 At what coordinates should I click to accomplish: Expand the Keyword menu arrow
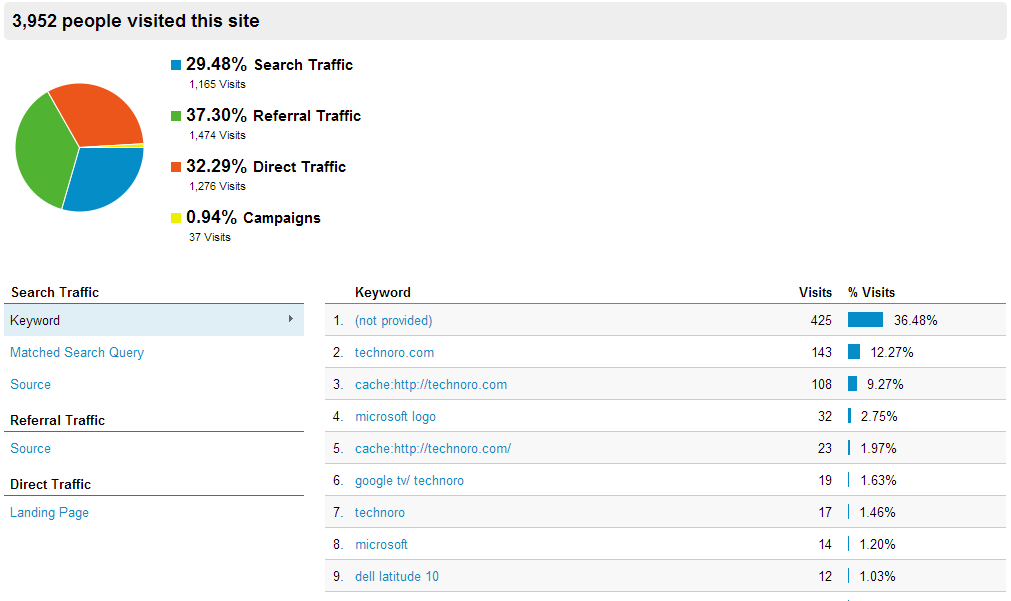291,319
